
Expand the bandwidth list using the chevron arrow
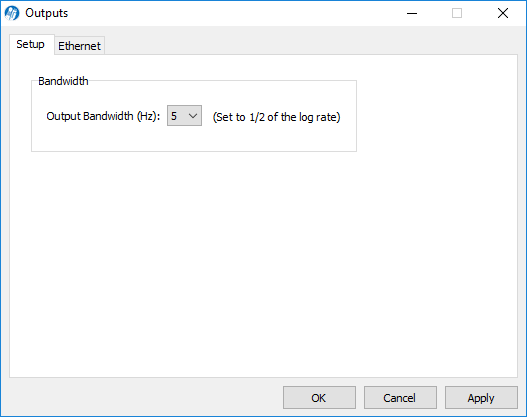pyautogui.click(x=193, y=116)
